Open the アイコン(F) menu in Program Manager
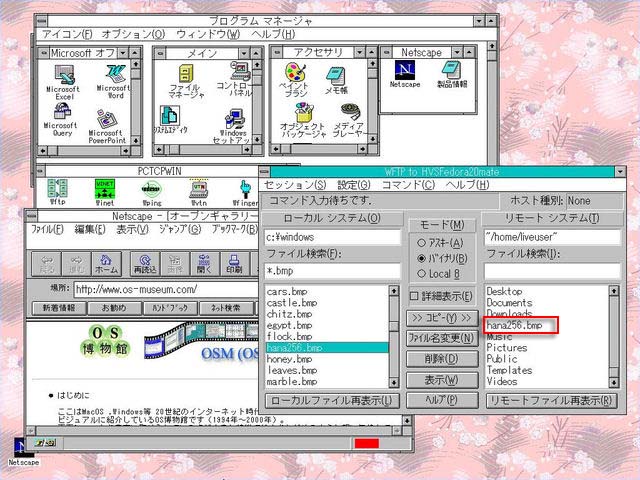The image size is (640, 480). pos(67,34)
